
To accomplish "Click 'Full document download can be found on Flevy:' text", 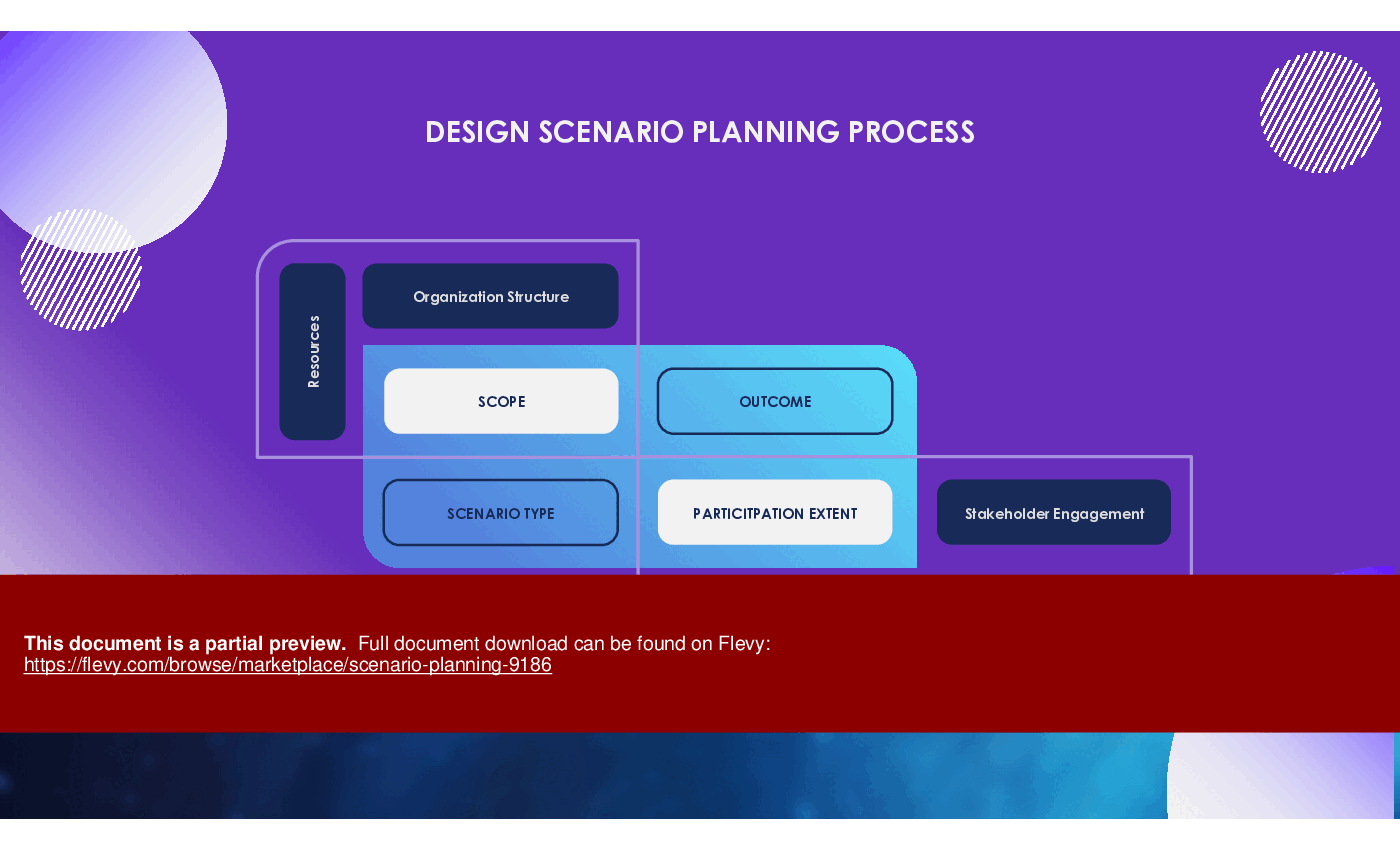I will coord(564,644).
